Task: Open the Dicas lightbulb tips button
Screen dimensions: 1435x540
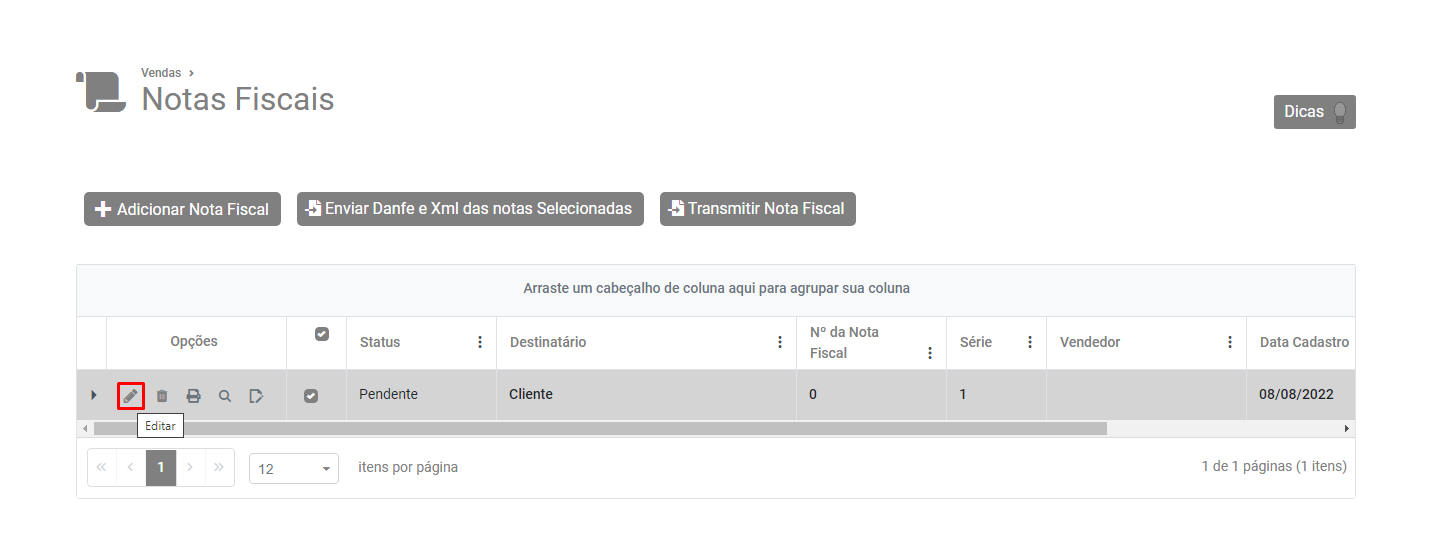Action: pos(1314,112)
